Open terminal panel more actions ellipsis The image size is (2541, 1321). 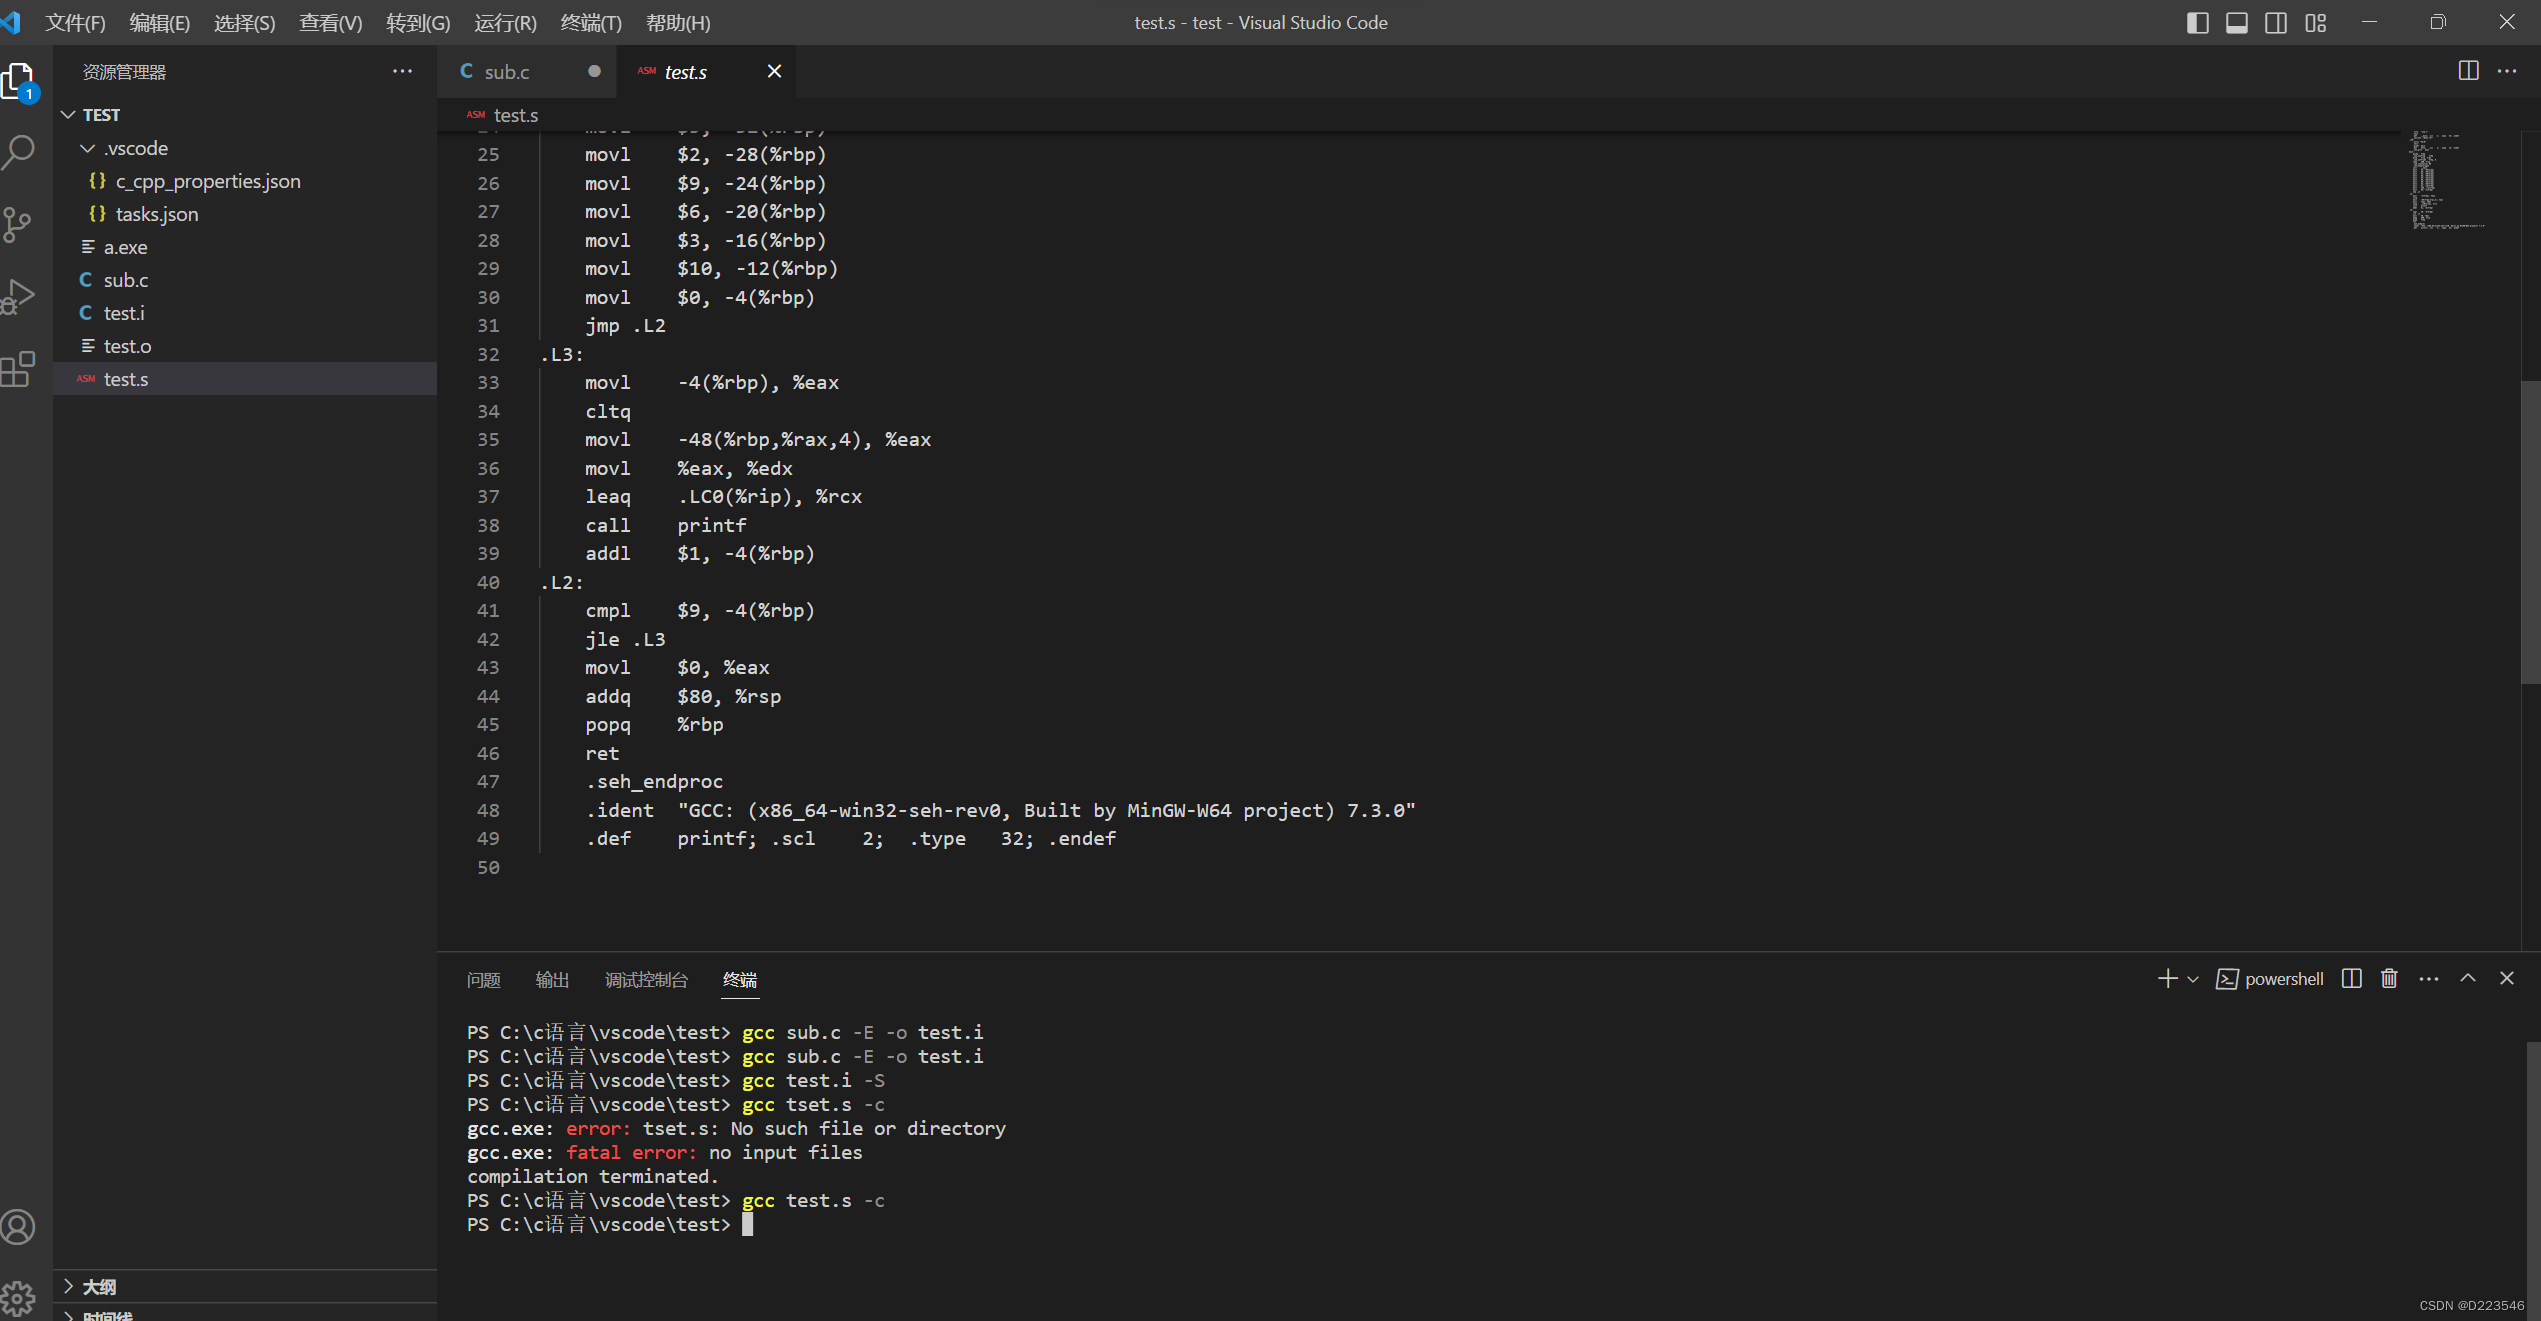2428,978
